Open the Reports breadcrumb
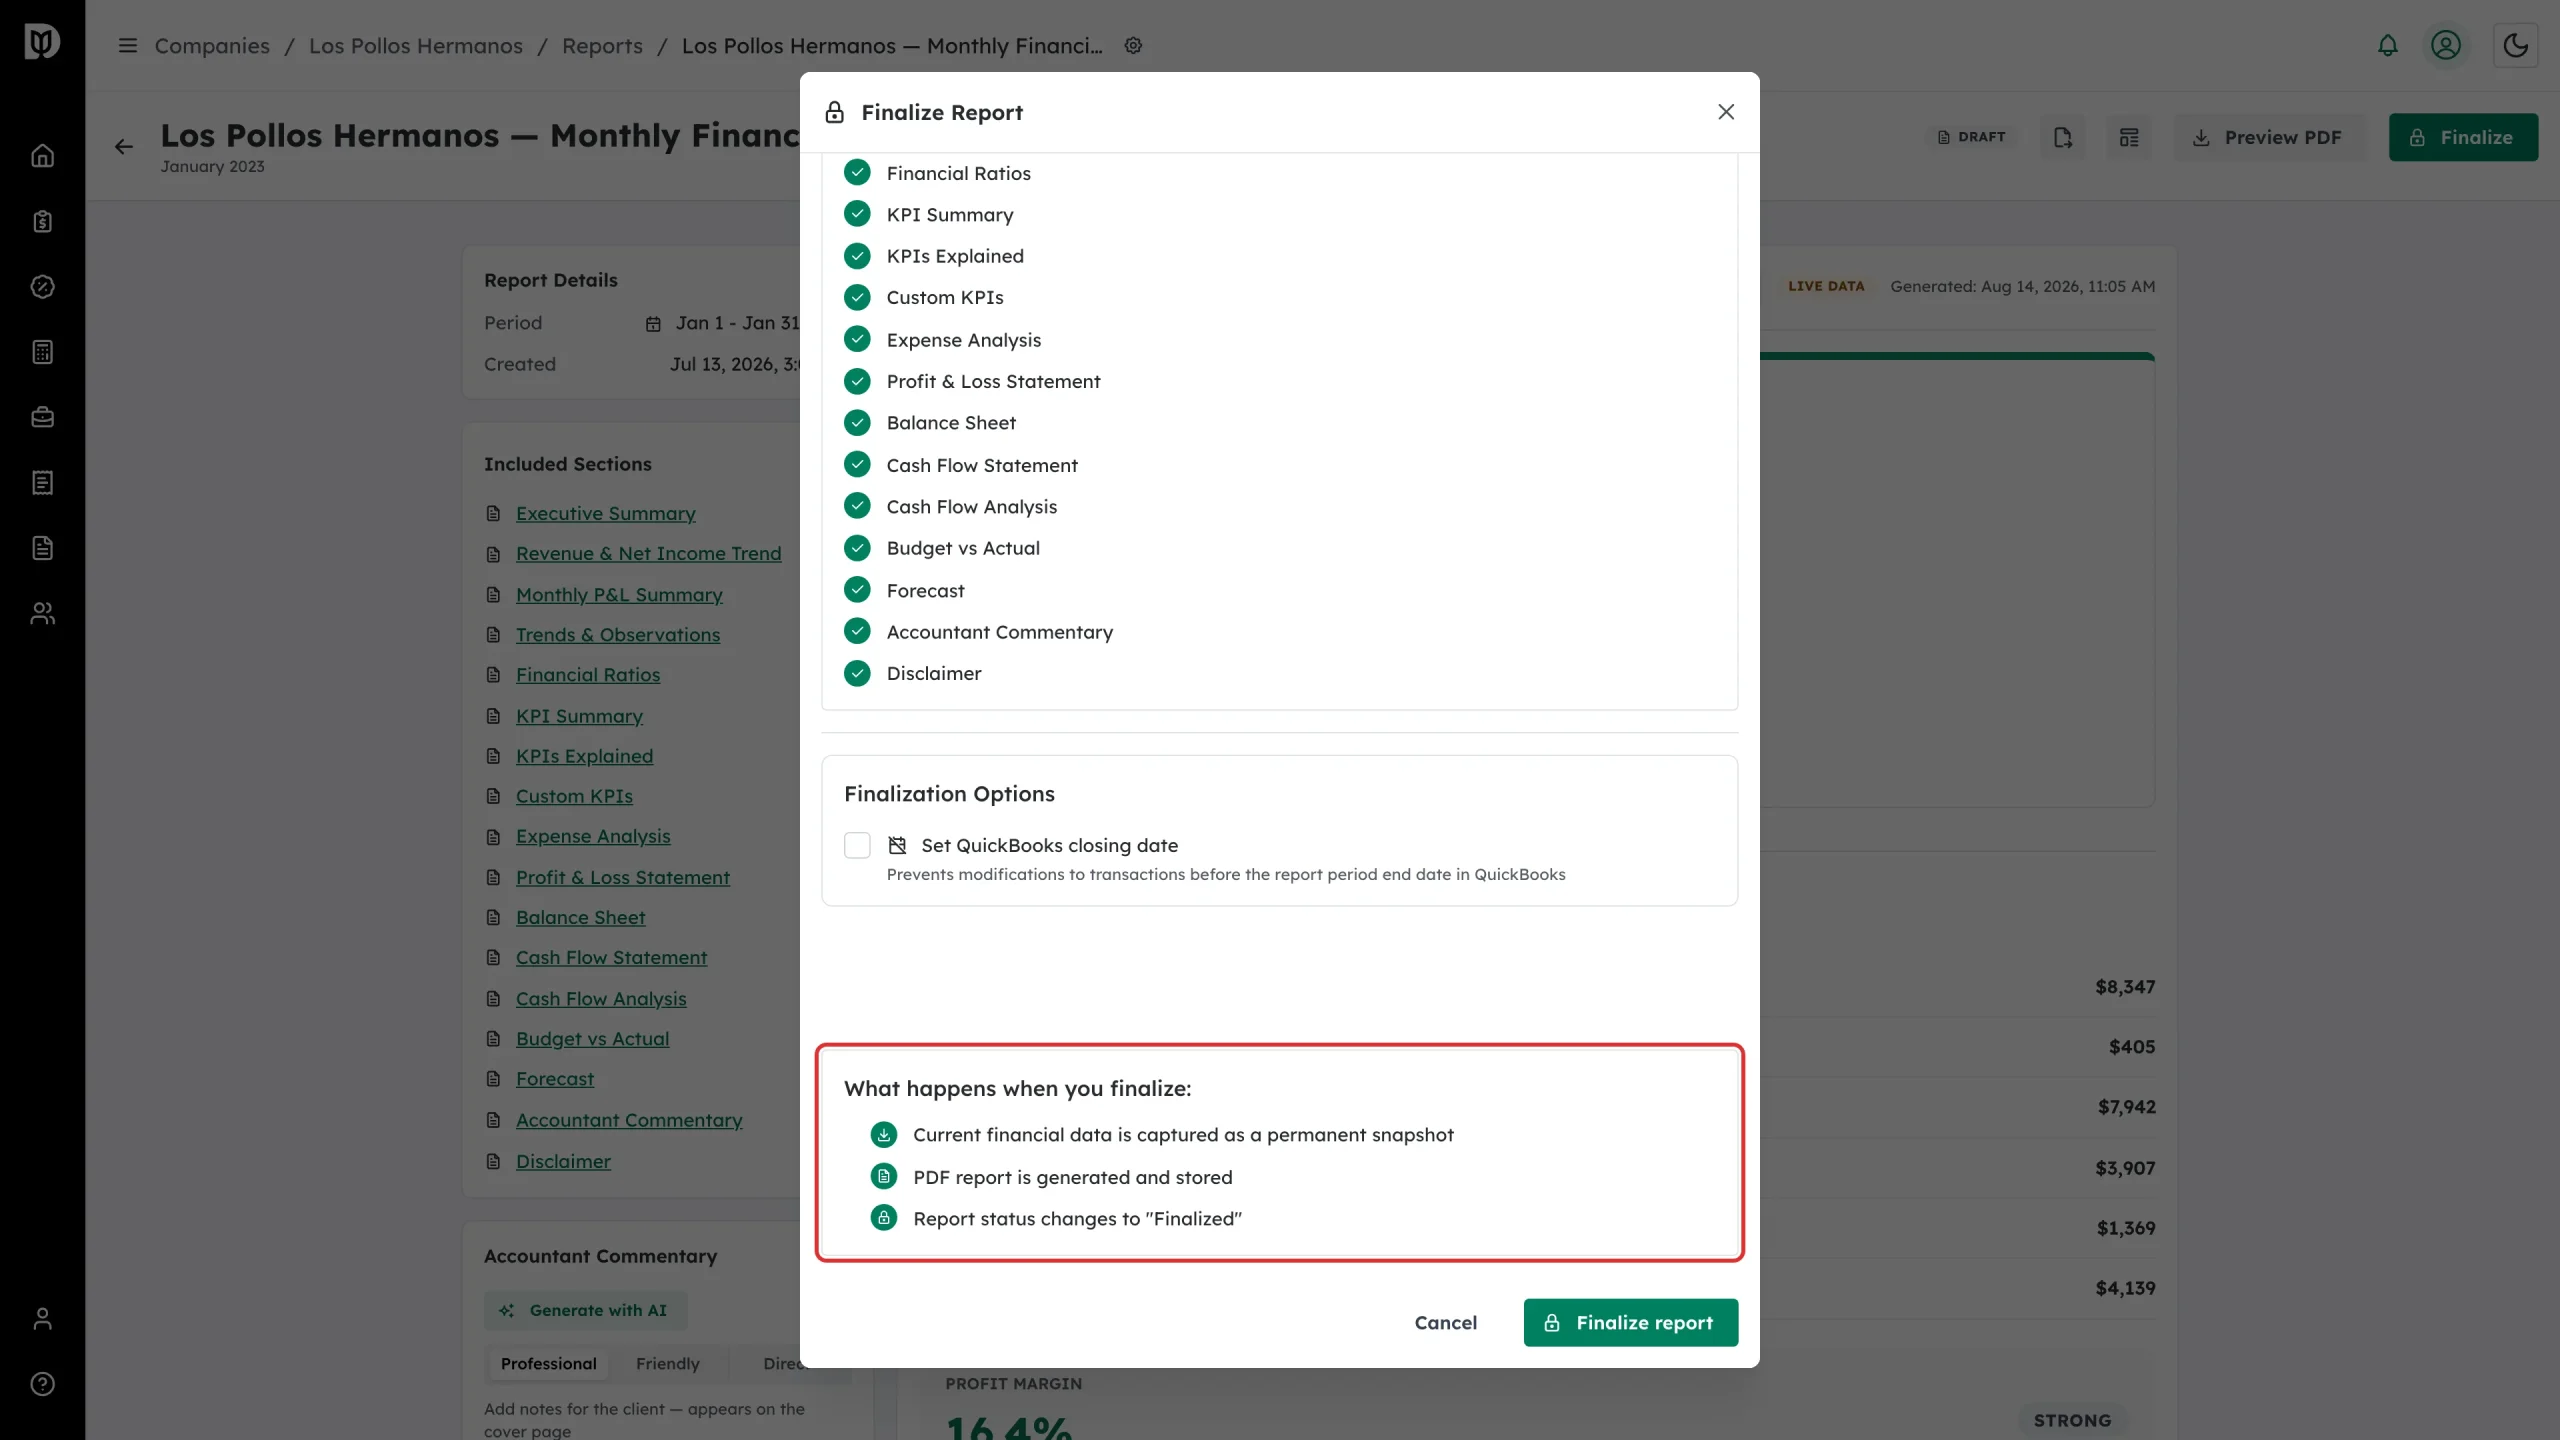 (x=602, y=46)
